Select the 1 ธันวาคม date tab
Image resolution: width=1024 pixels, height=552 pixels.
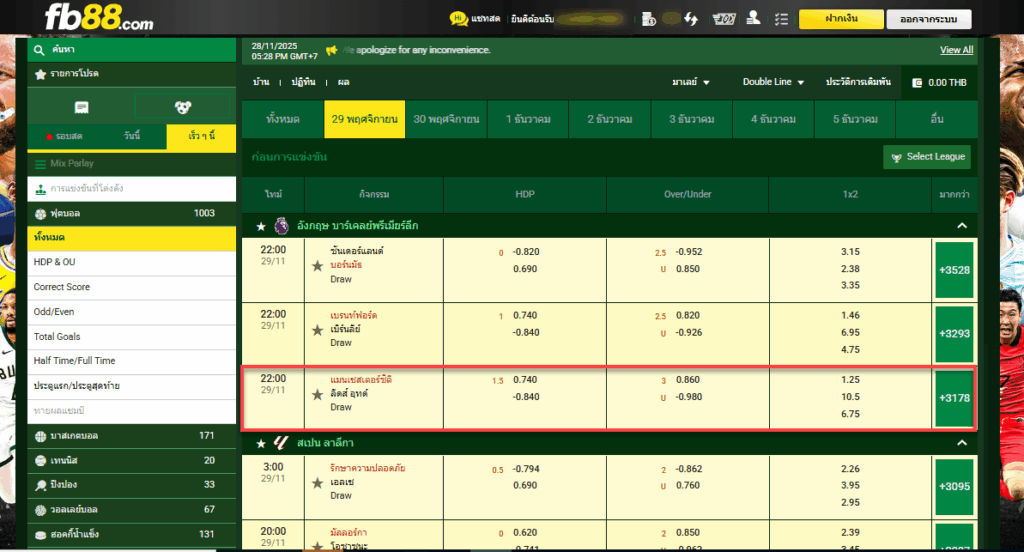(x=528, y=120)
